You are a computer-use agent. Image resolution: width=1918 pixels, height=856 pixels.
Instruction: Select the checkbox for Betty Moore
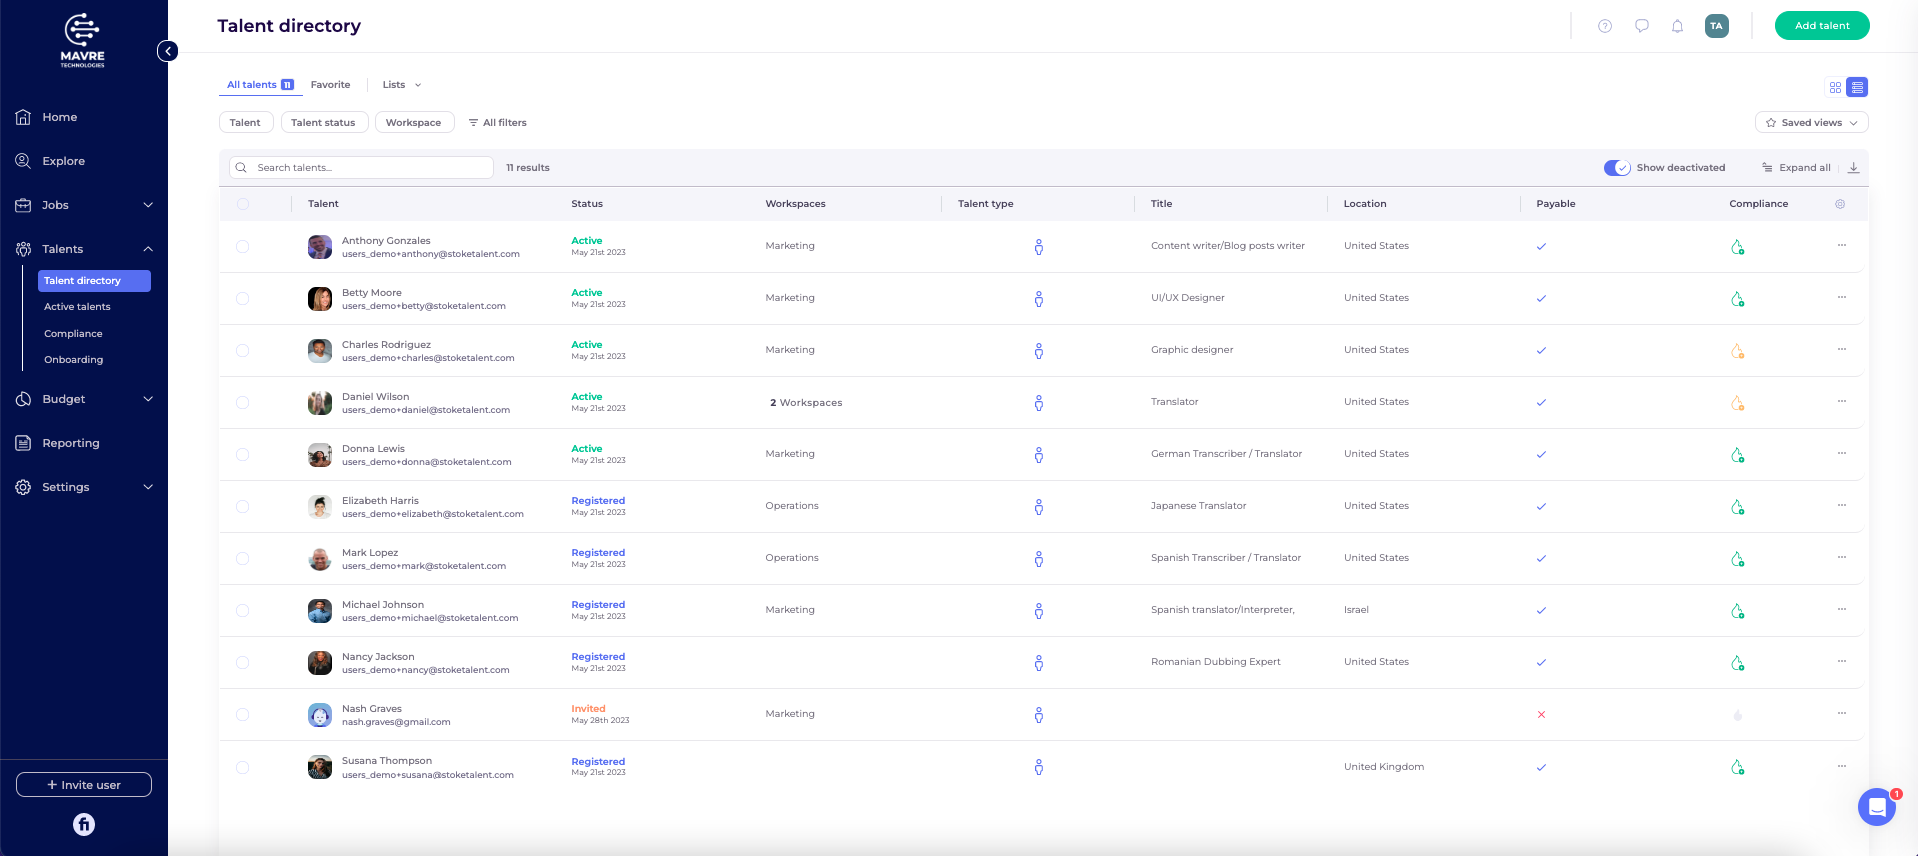(243, 298)
